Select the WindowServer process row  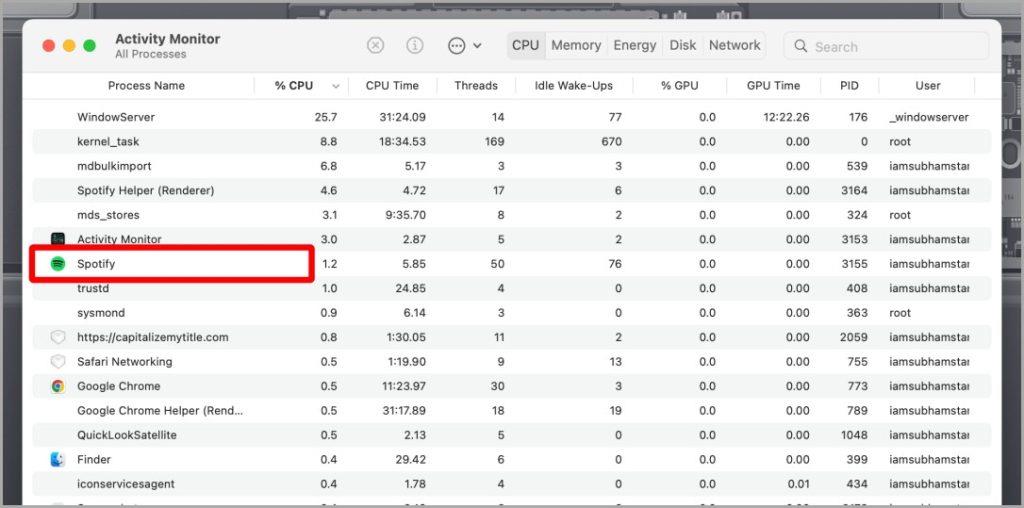(x=511, y=118)
